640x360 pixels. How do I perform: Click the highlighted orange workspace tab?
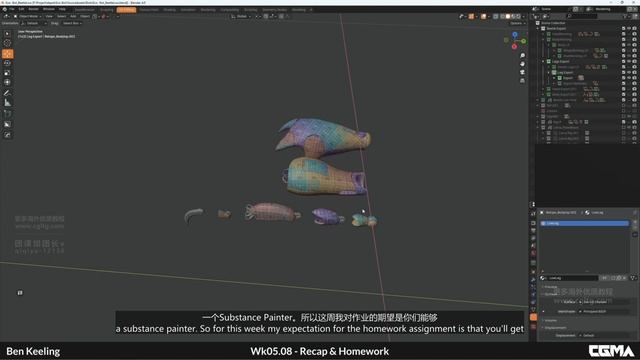coord(126,10)
